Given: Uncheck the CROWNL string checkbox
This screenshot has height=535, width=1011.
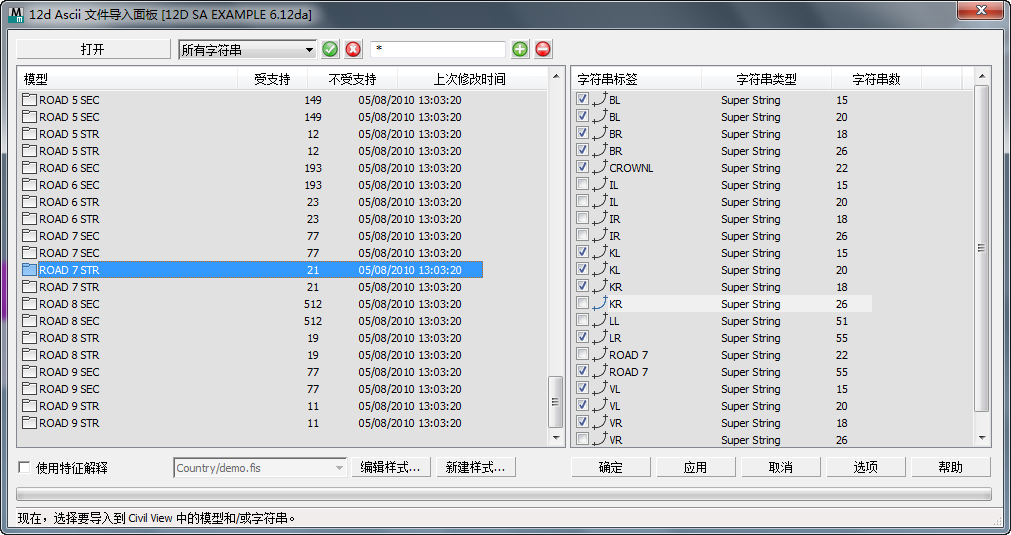Looking at the screenshot, I should [583, 167].
